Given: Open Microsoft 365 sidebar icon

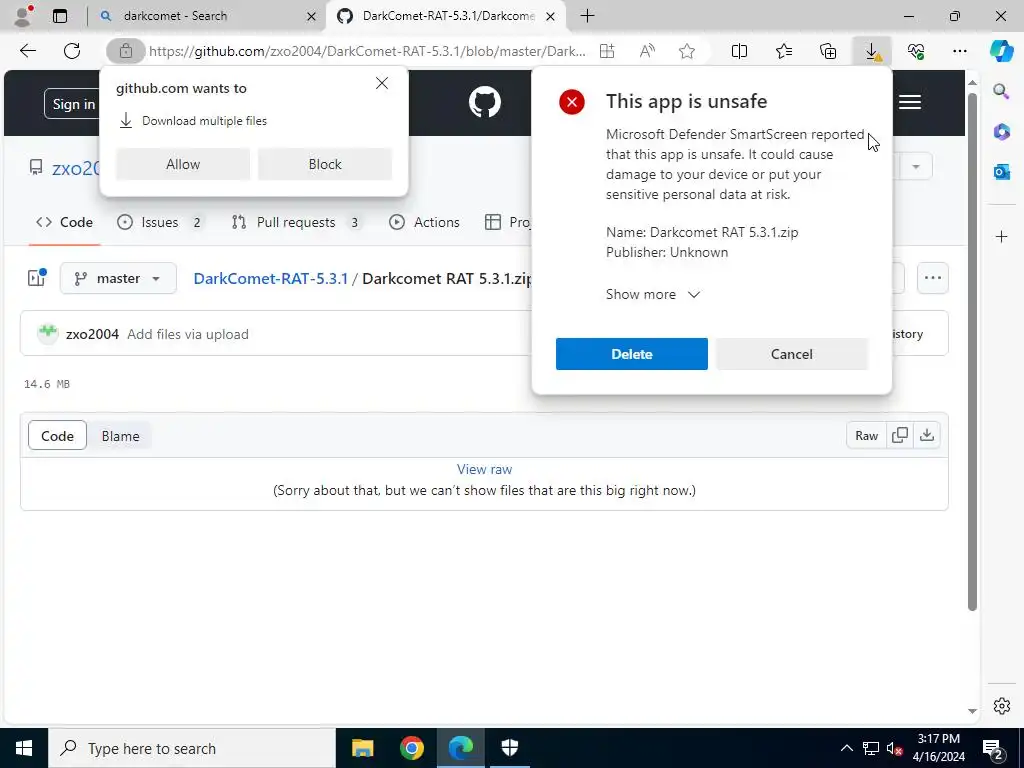Looking at the screenshot, I should click(x=1001, y=132).
